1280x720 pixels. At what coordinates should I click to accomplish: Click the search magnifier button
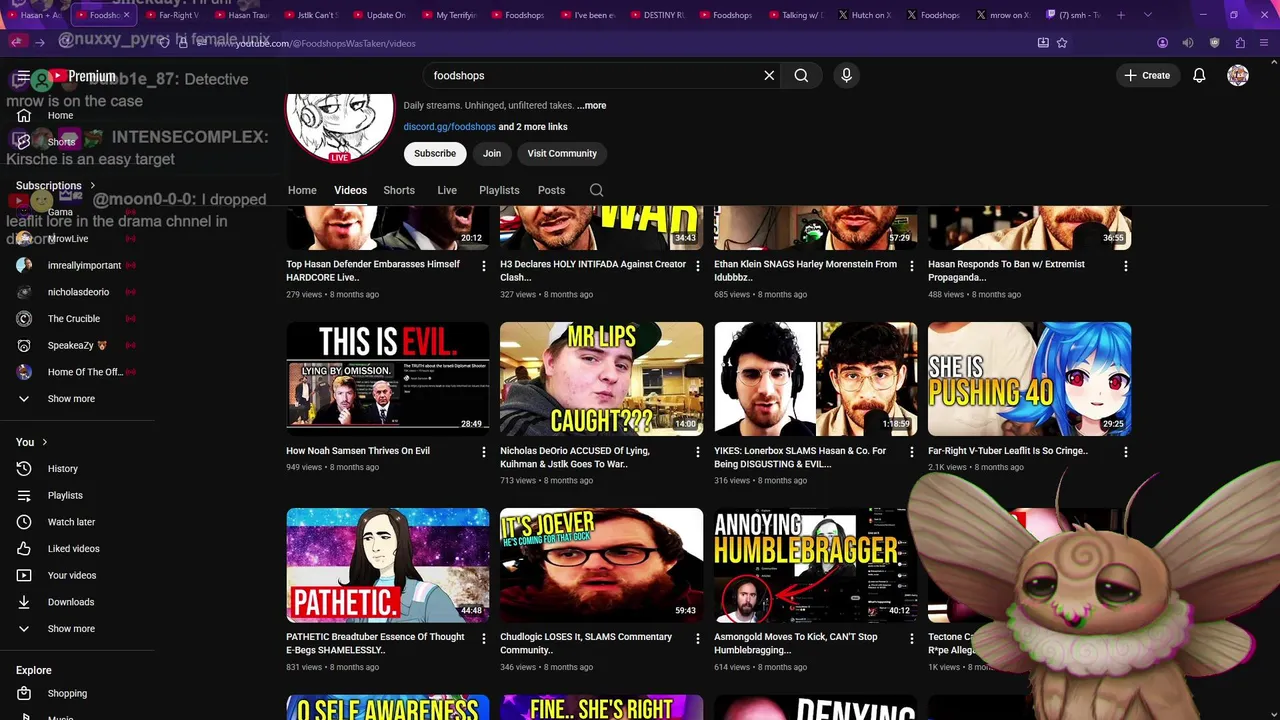tap(801, 75)
